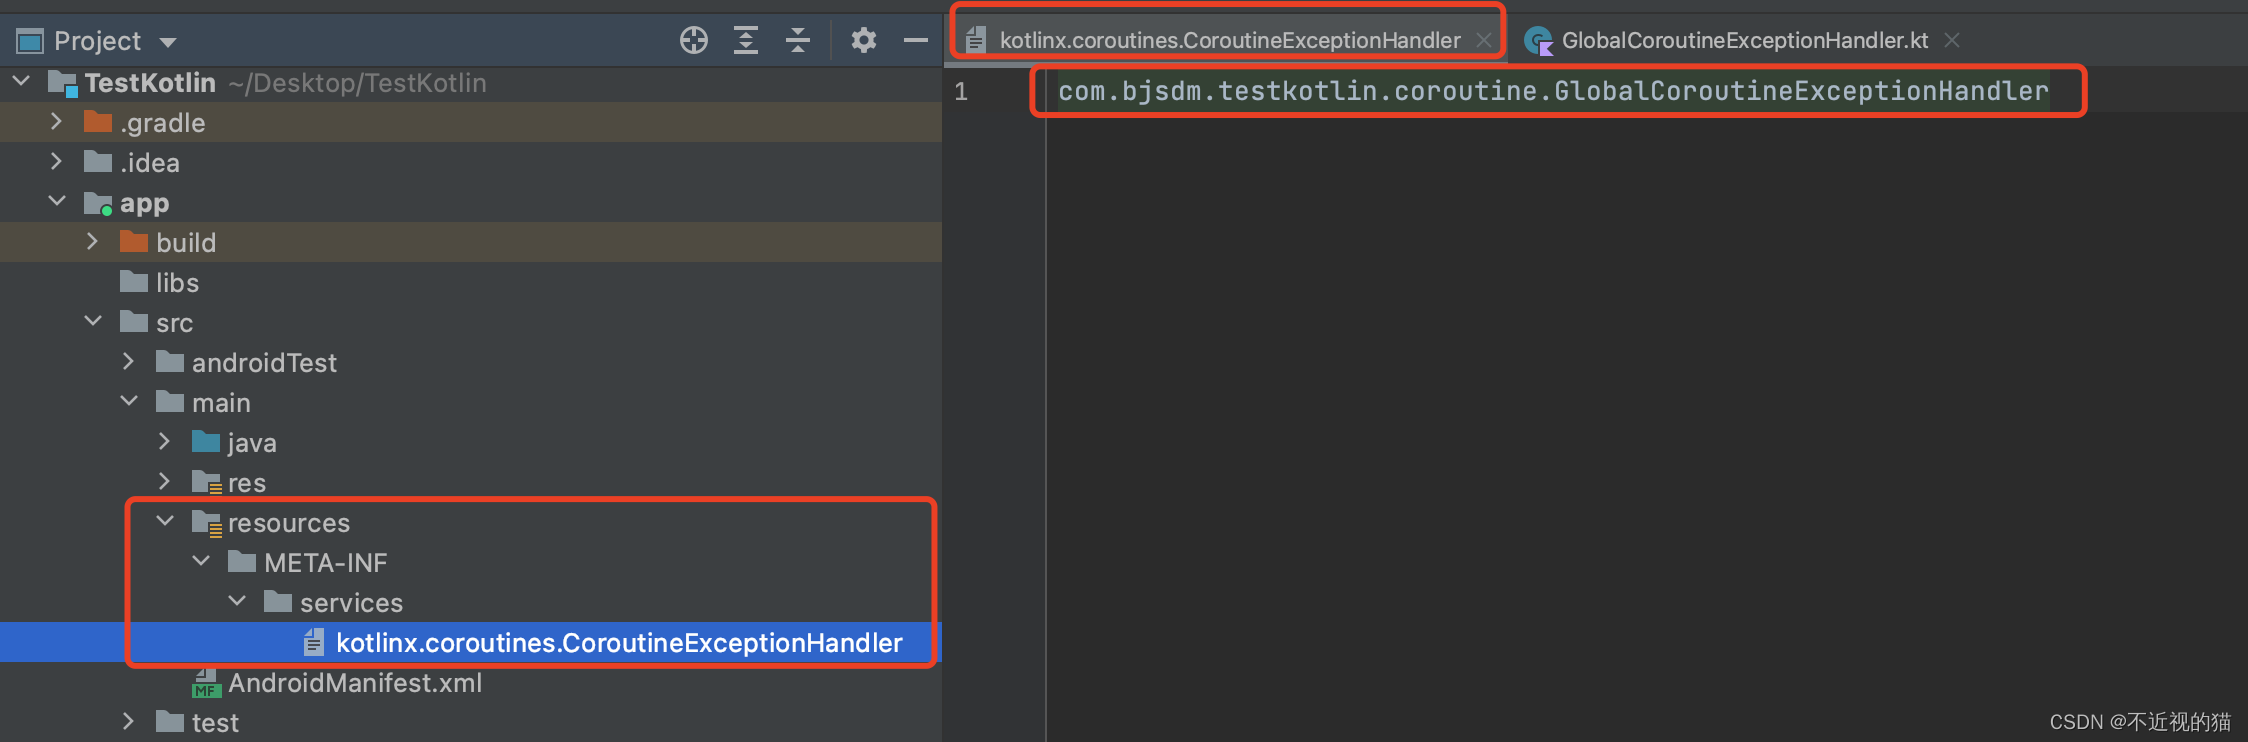Select the java folder row
This screenshot has height=742, width=2248.
pos(471,442)
